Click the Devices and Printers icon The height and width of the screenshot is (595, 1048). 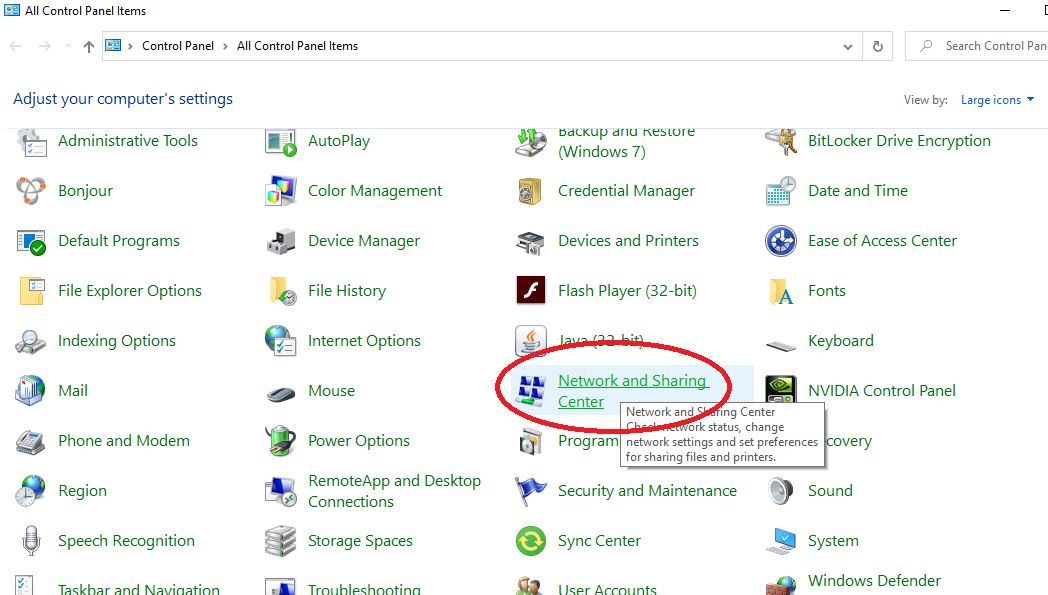[x=531, y=242]
